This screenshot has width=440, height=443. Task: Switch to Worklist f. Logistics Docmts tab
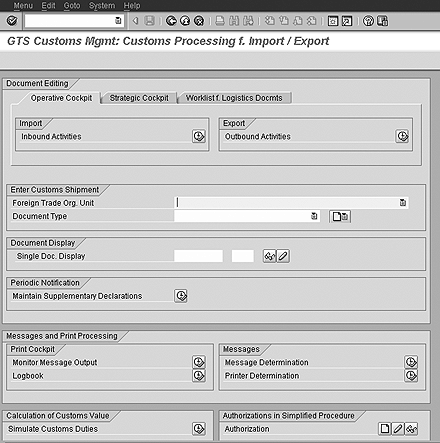point(234,98)
